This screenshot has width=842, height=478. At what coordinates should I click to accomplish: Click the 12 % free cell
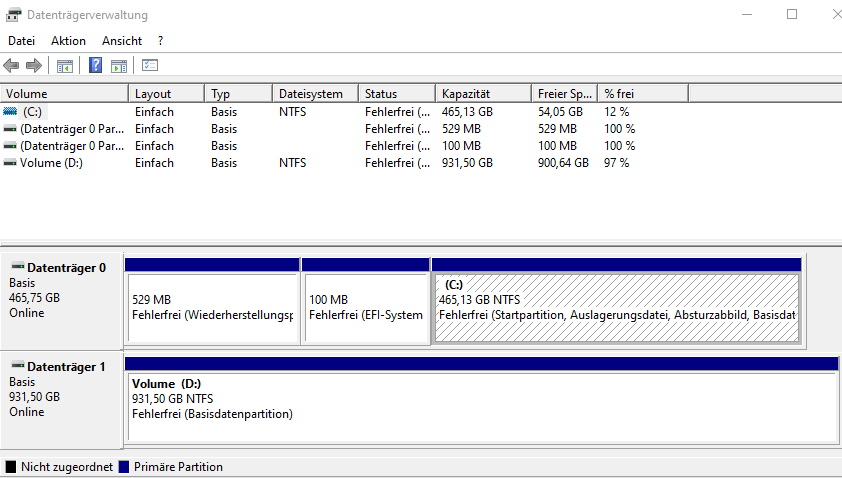click(x=616, y=112)
